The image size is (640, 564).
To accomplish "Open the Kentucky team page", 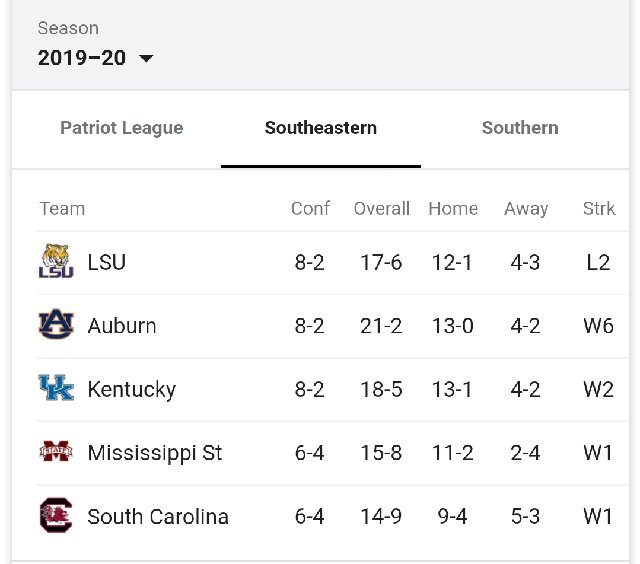I will click(132, 390).
